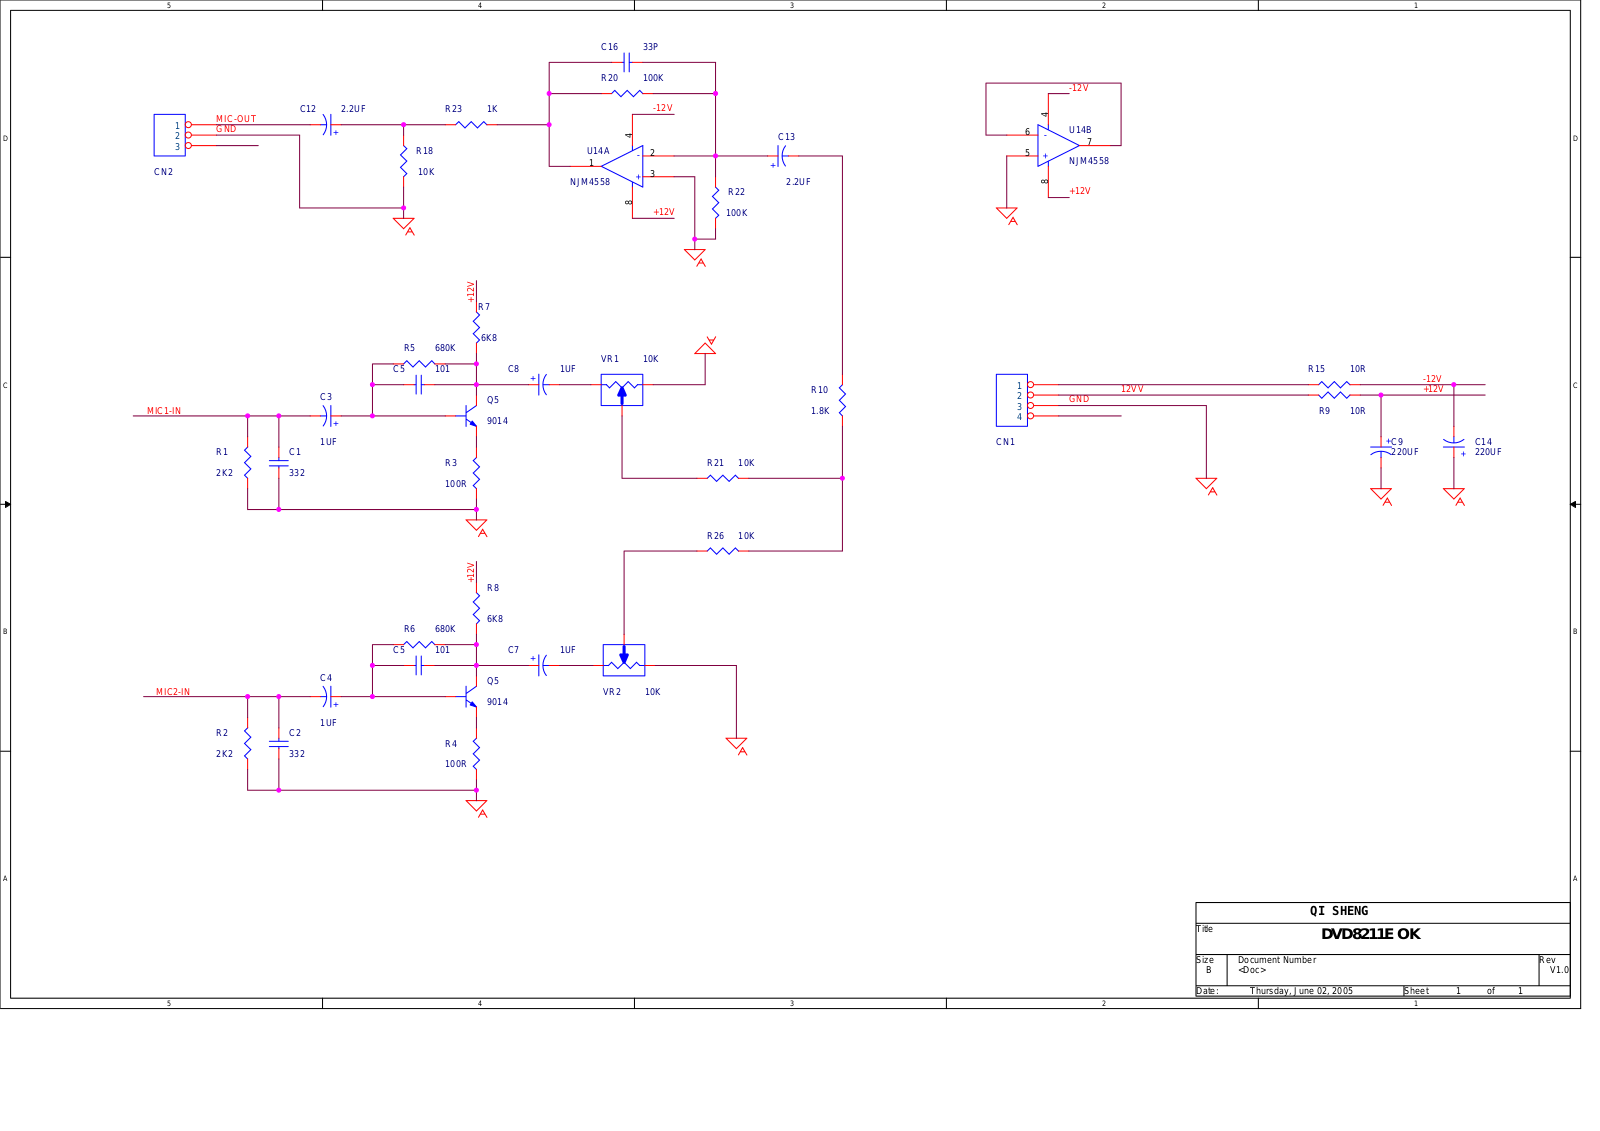Click the <Doc> document number field
Image resolution: width=1600 pixels, height=1131 pixels.
[1252, 970]
